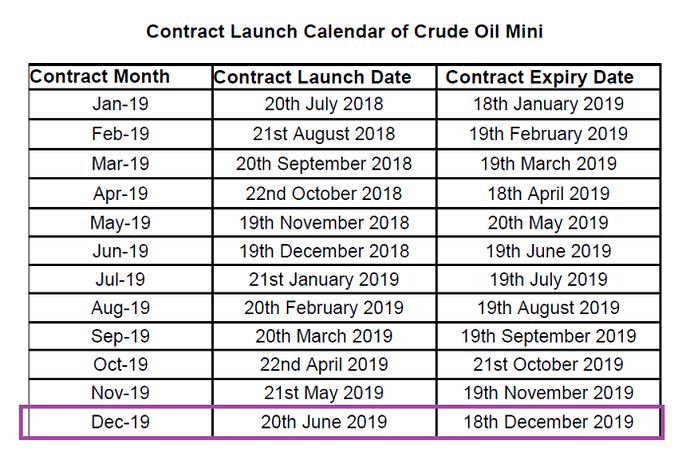The width and height of the screenshot is (690, 455).
Task: Click the Contract Launch Date header
Action: point(324,77)
